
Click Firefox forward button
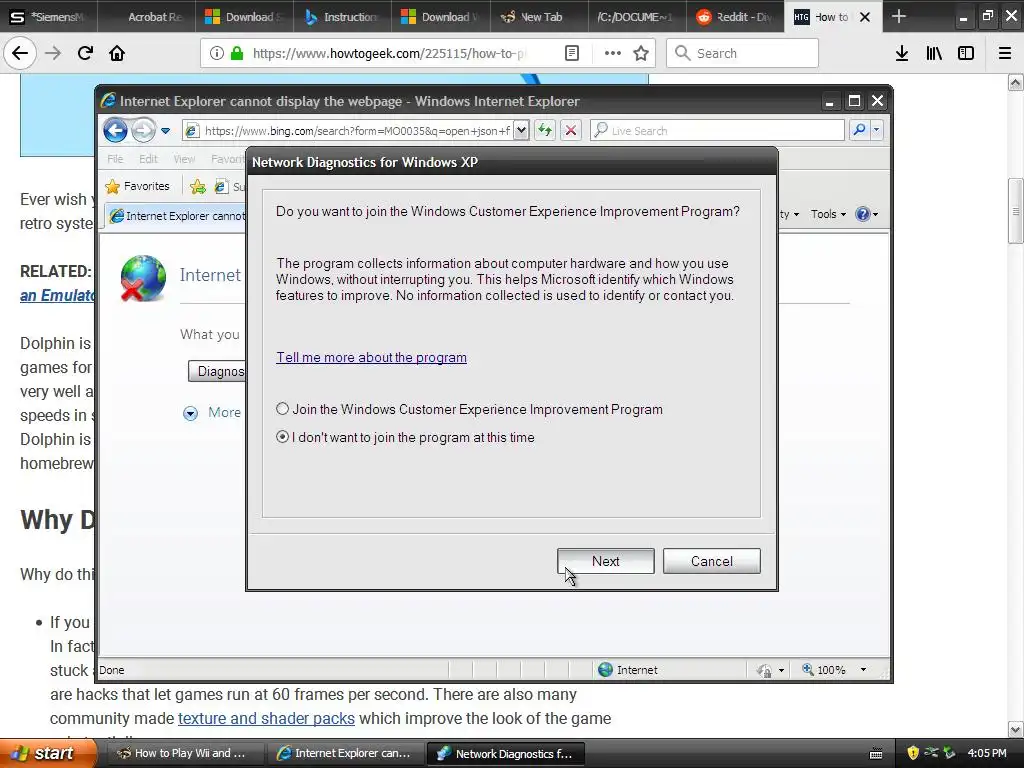coord(53,54)
